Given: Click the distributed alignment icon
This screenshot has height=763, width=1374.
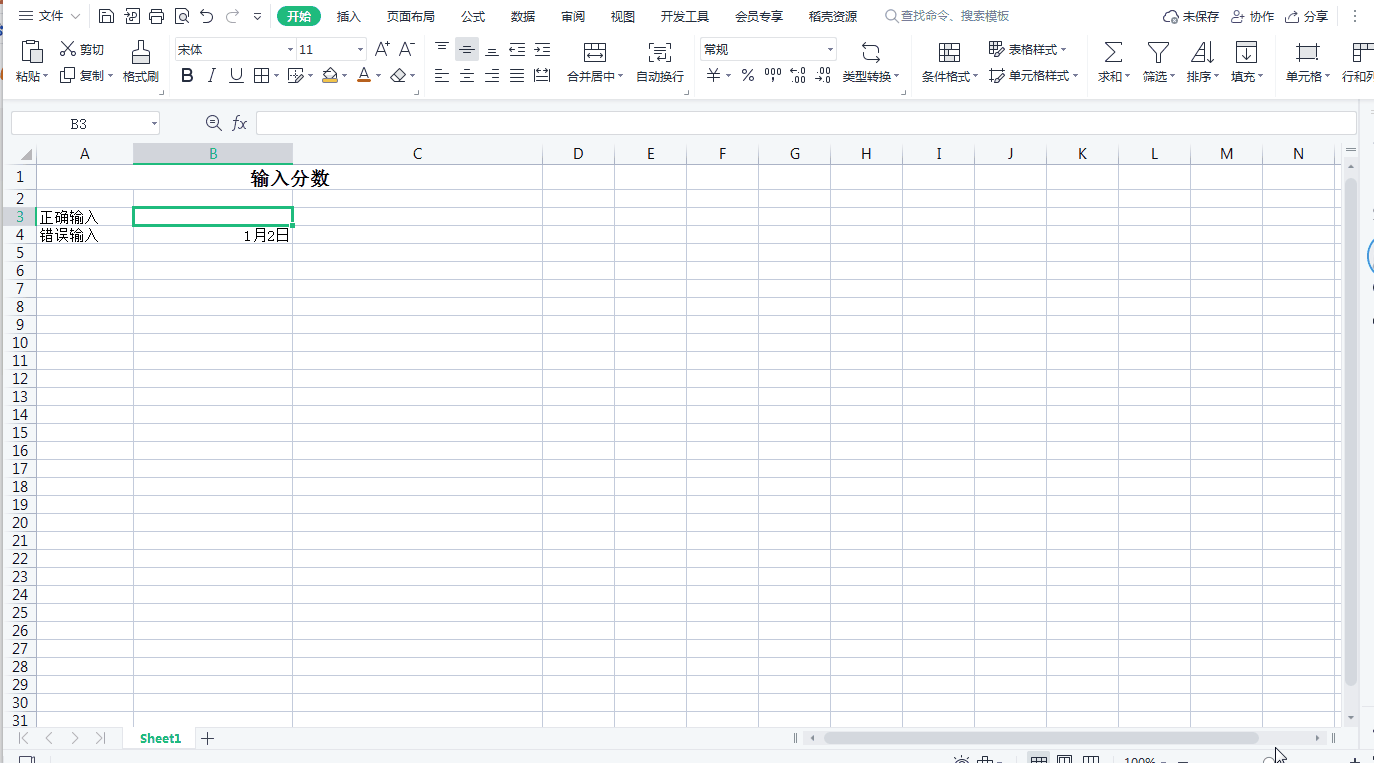Looking at the screenshot, I should point(542,75).
